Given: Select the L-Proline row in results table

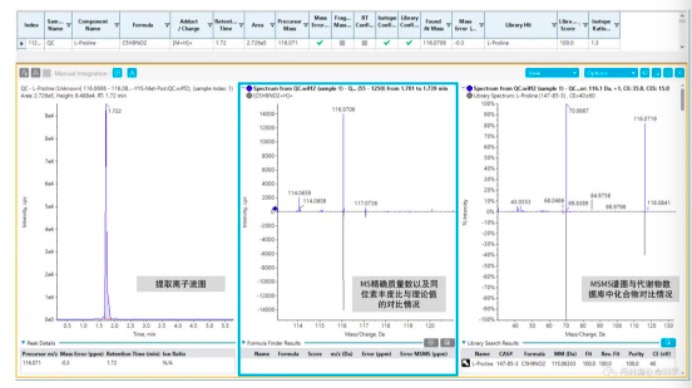Looking at the screenshot, I should click(x=318, y=43).
